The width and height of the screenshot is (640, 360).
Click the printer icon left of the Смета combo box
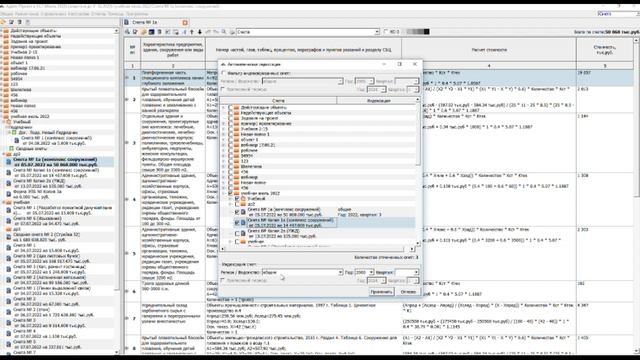coord(232,32)
